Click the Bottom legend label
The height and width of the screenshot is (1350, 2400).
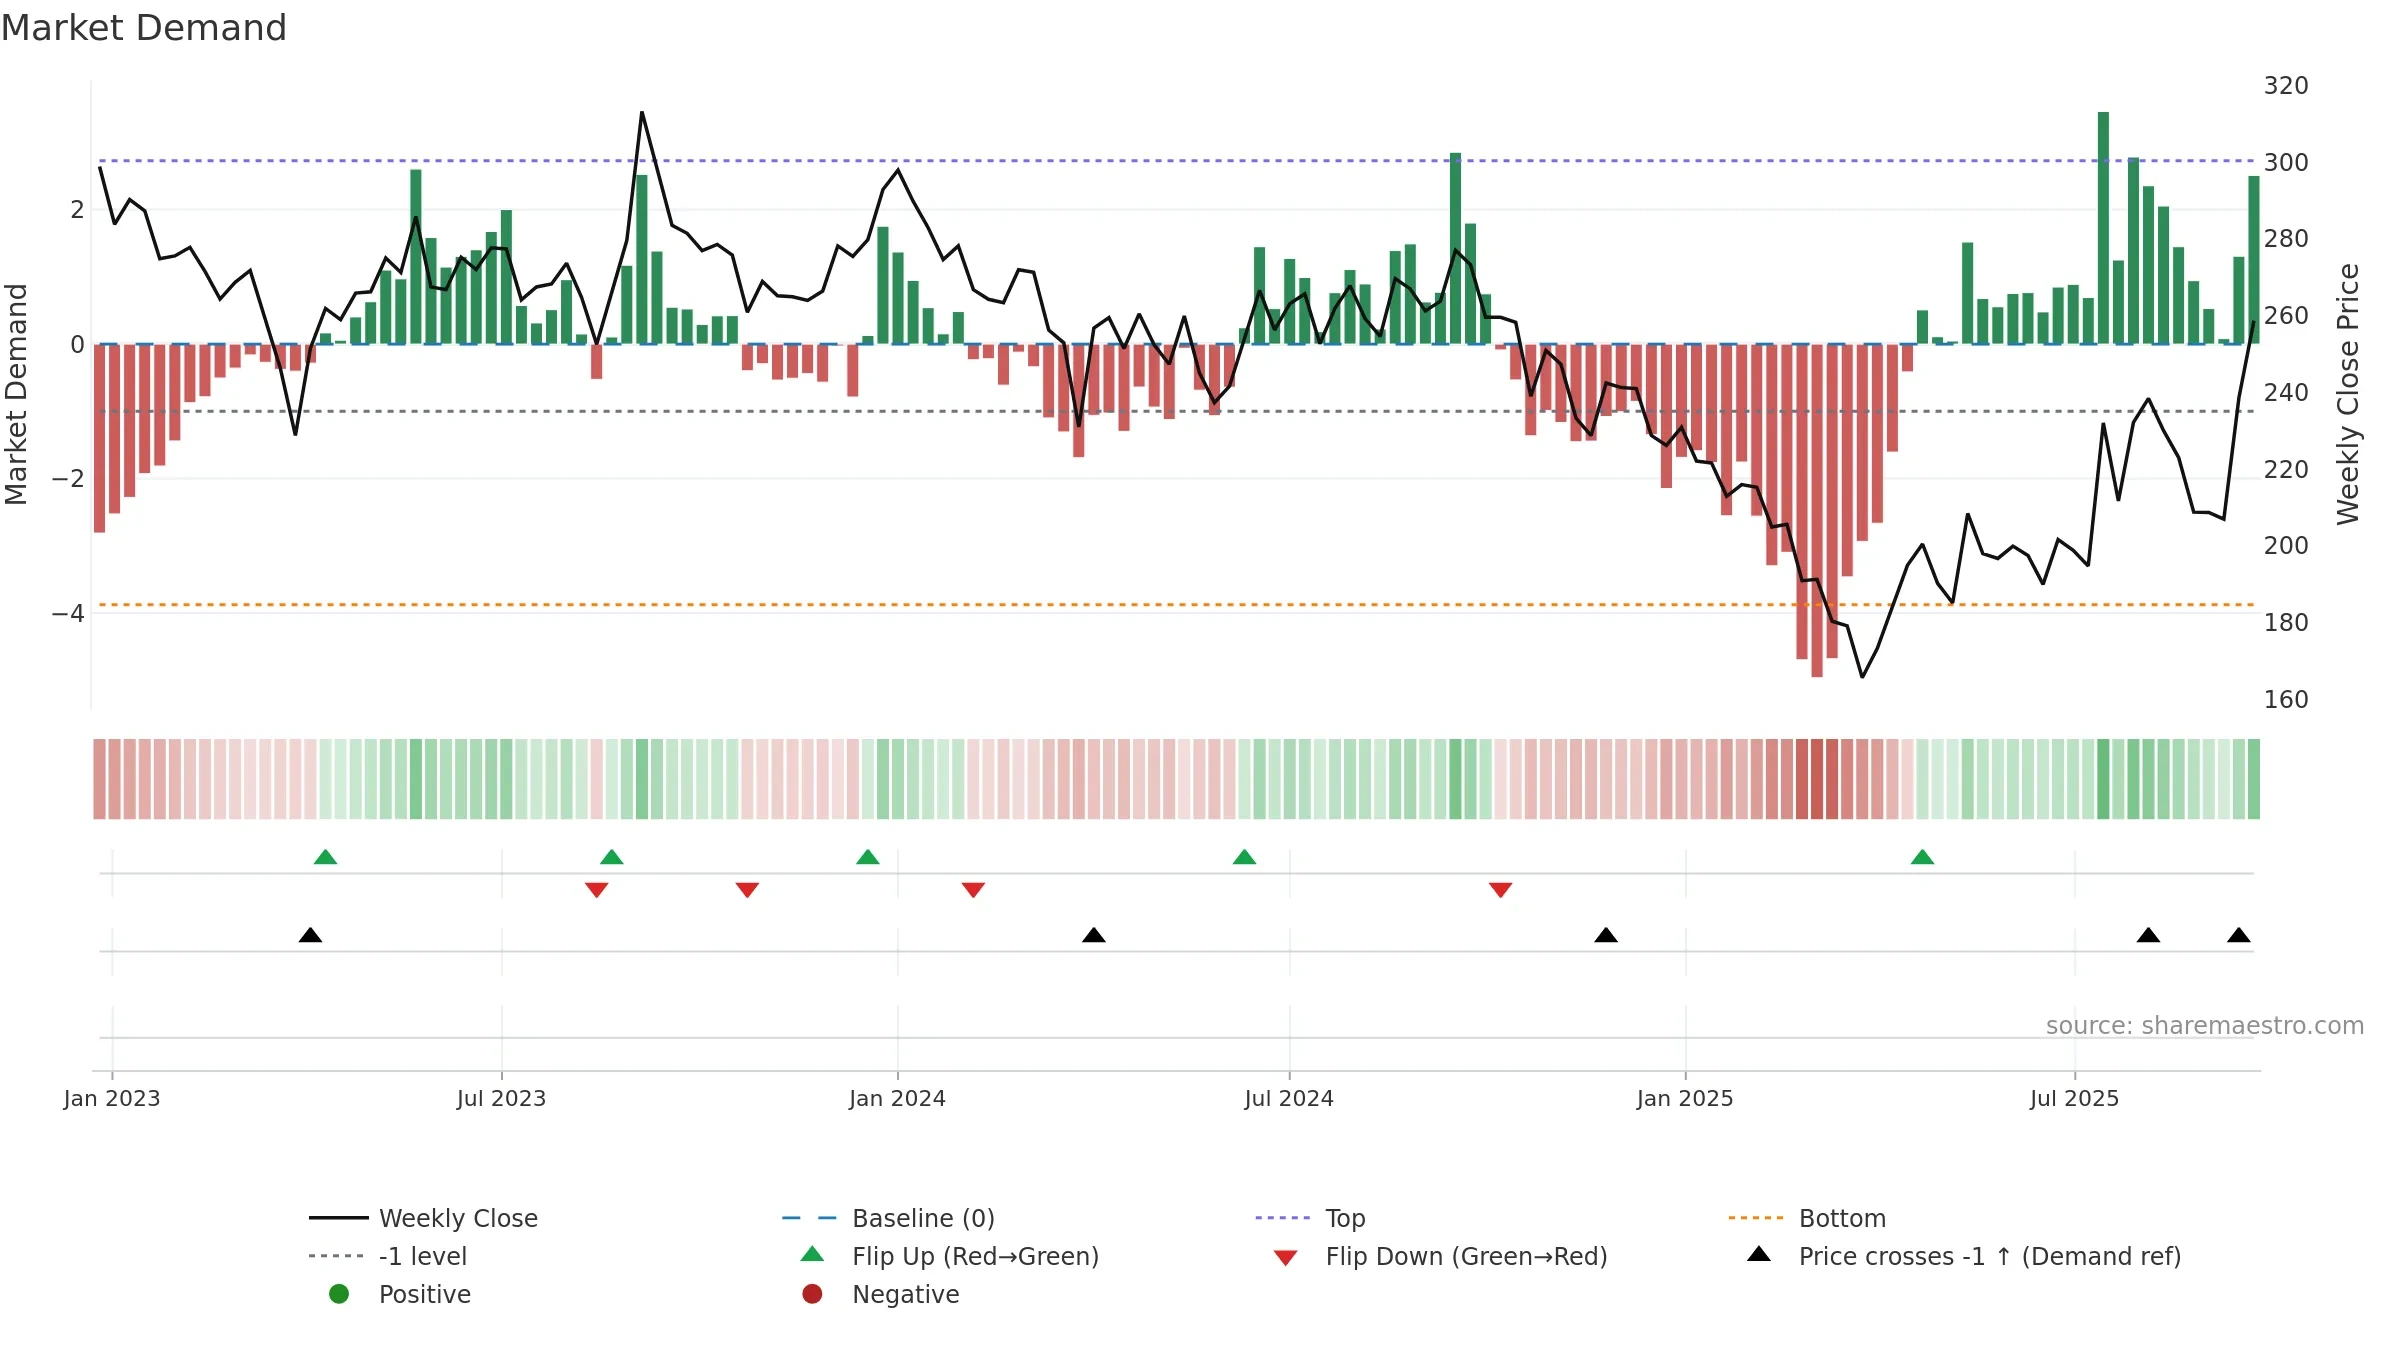[1842, 1218]
